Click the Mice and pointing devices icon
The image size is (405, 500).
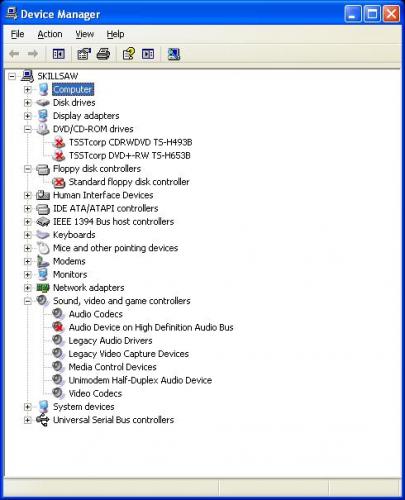(x=43, y=248)
